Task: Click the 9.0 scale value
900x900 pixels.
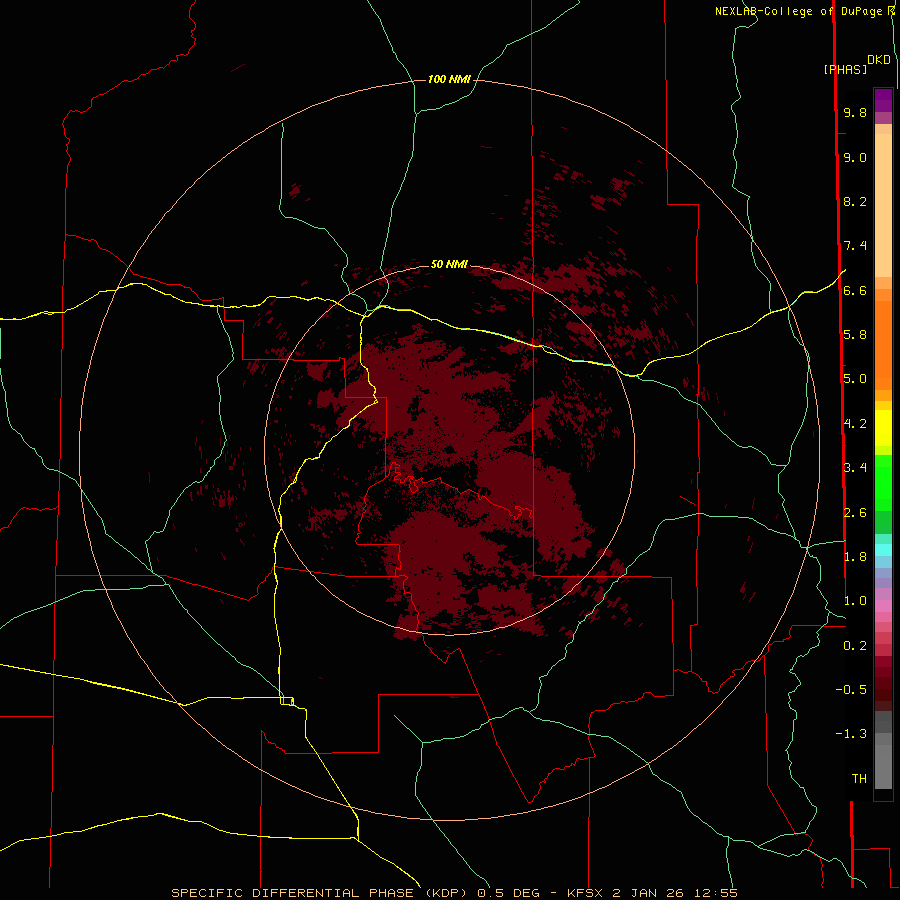Action: point(855,157)
